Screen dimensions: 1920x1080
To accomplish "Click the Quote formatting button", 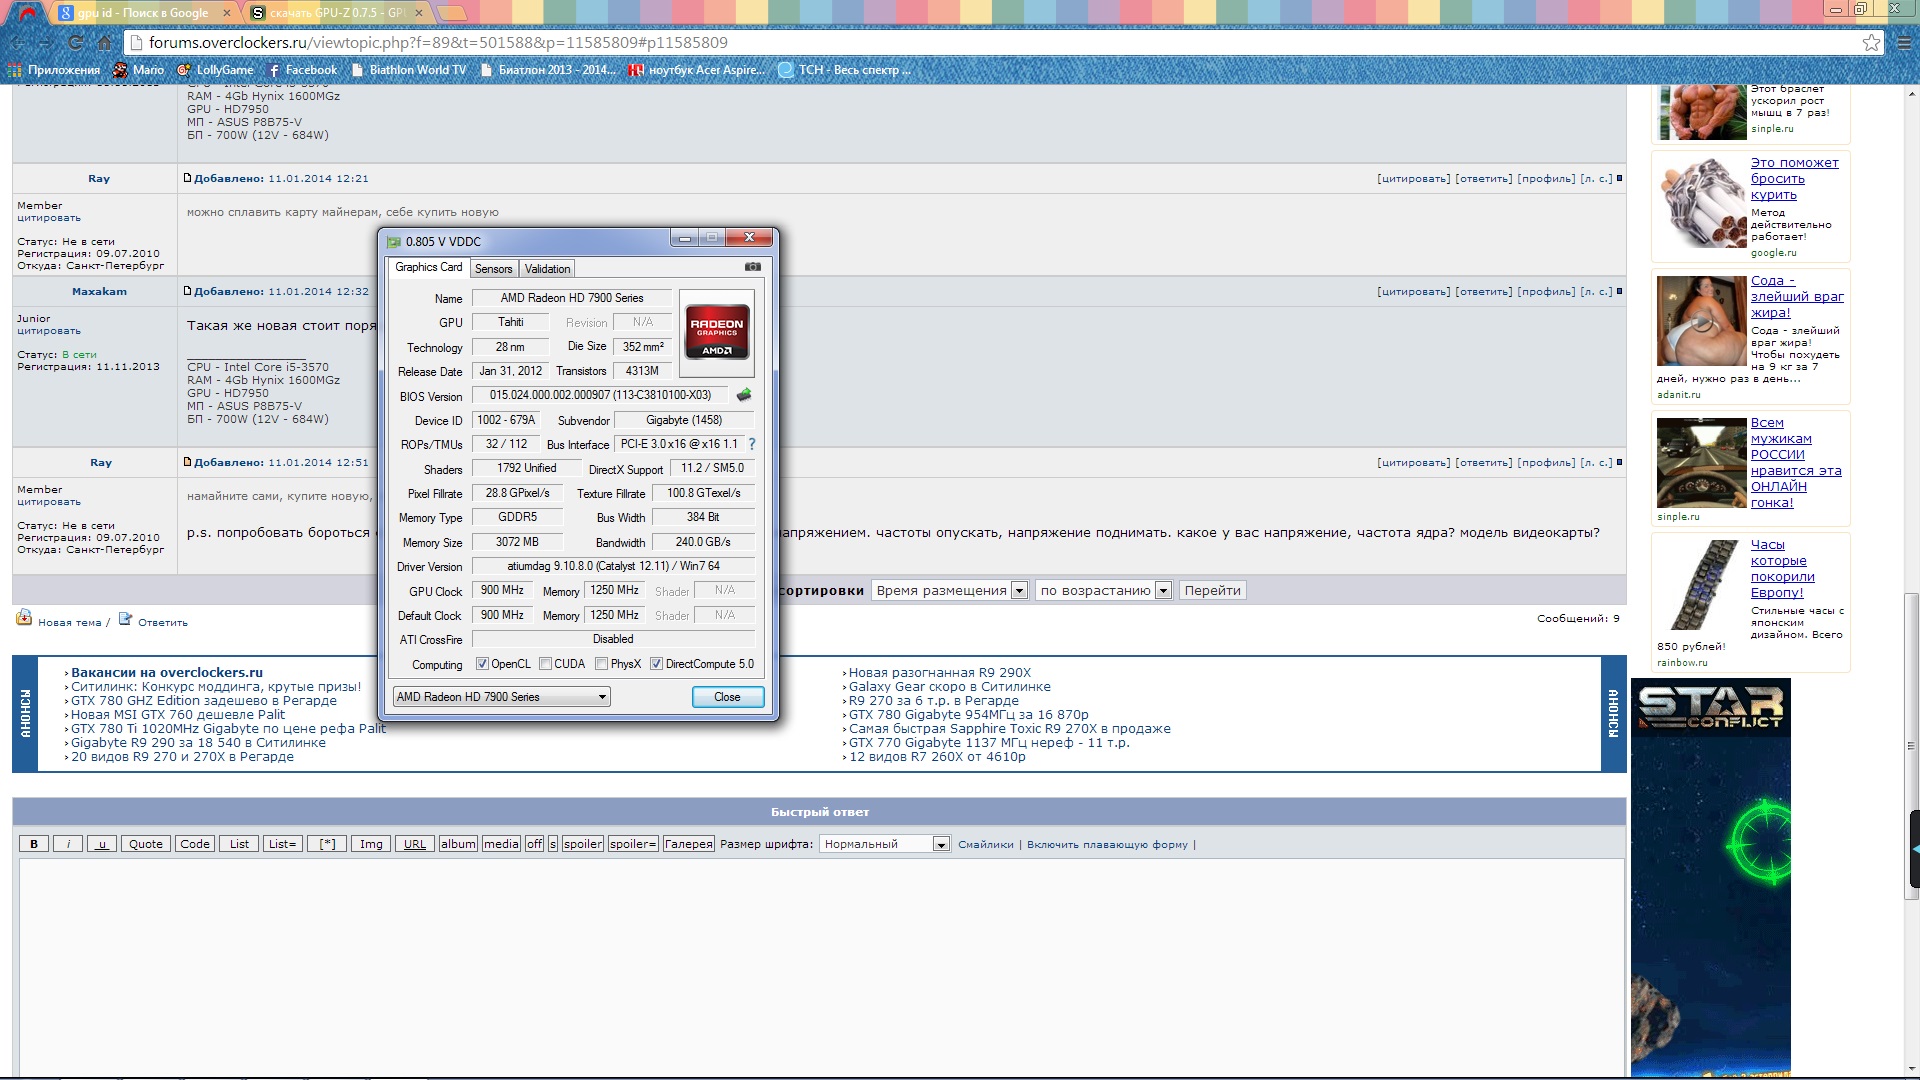I will 145,844.
